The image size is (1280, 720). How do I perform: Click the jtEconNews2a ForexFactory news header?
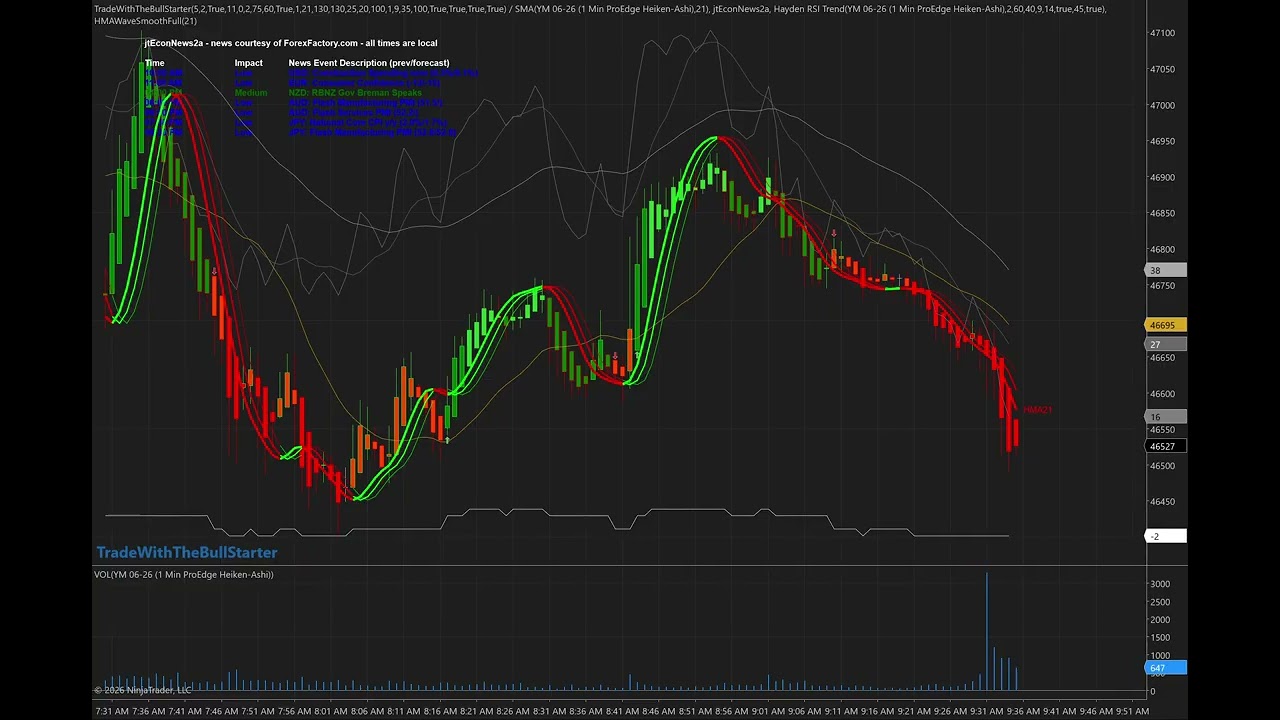290,43
